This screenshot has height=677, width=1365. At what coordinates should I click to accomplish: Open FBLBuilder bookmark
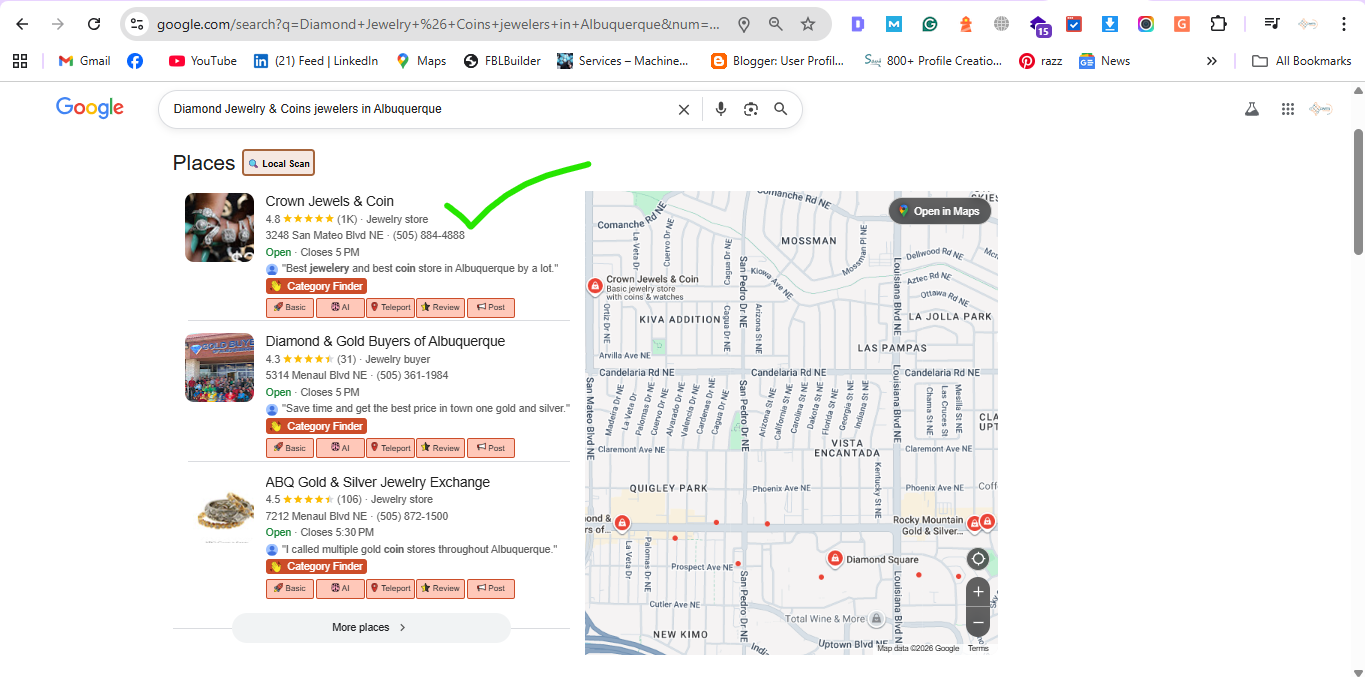pyautogui.click(x=502, y=61)
